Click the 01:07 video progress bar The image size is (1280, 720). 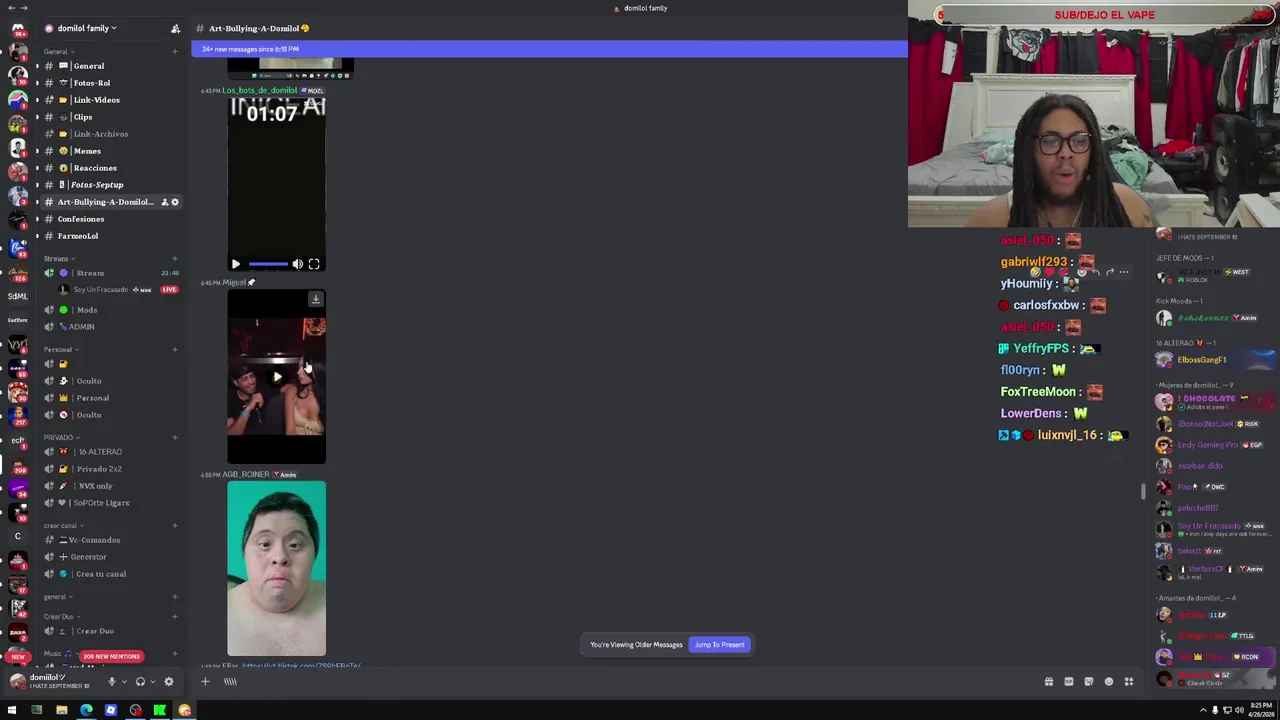coord(268,264)
